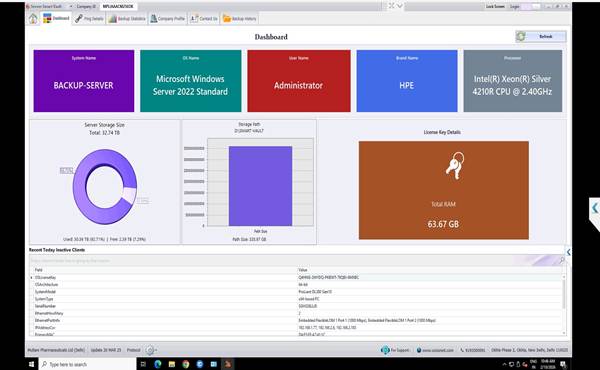Click the Login button in title bar

coord(515,7)
